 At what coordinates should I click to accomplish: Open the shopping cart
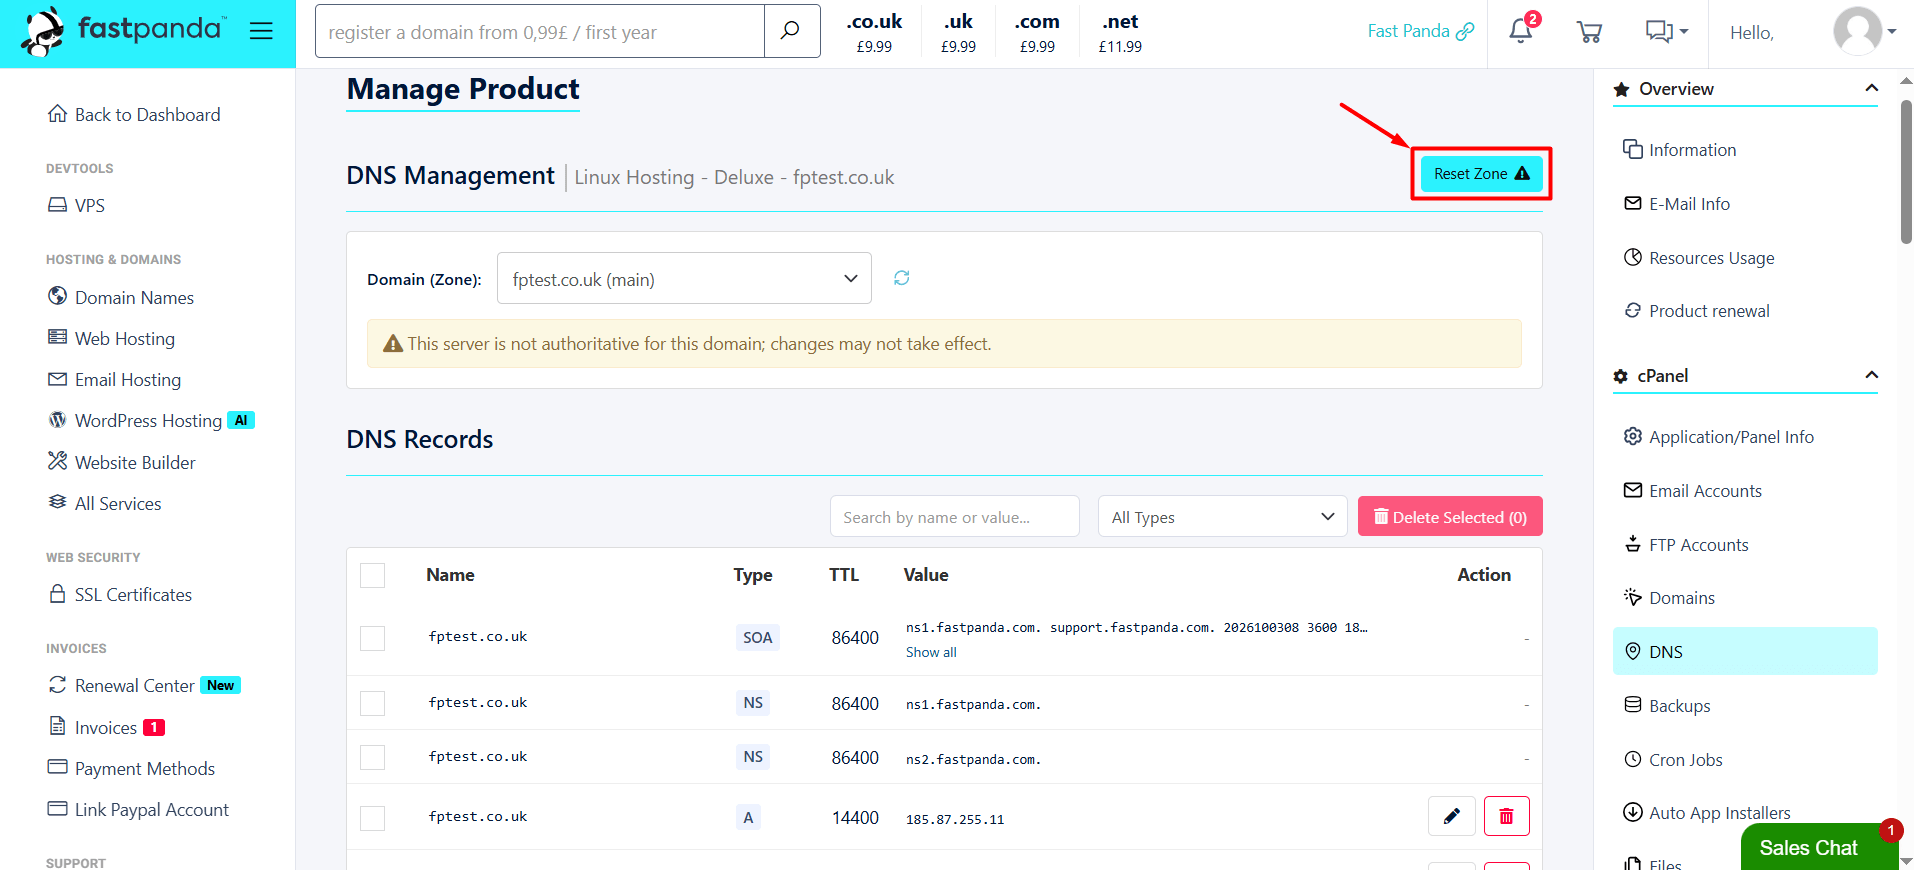click(1589, 32)
